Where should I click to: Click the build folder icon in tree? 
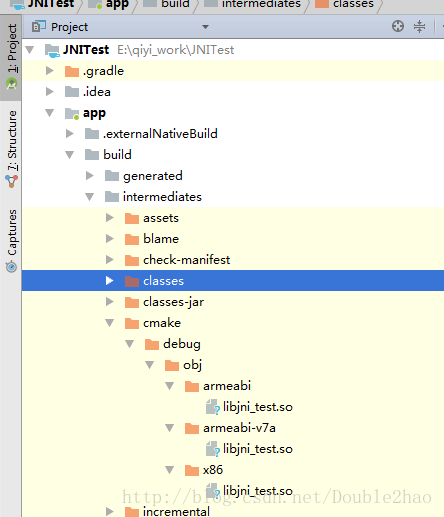pos(92,155)
